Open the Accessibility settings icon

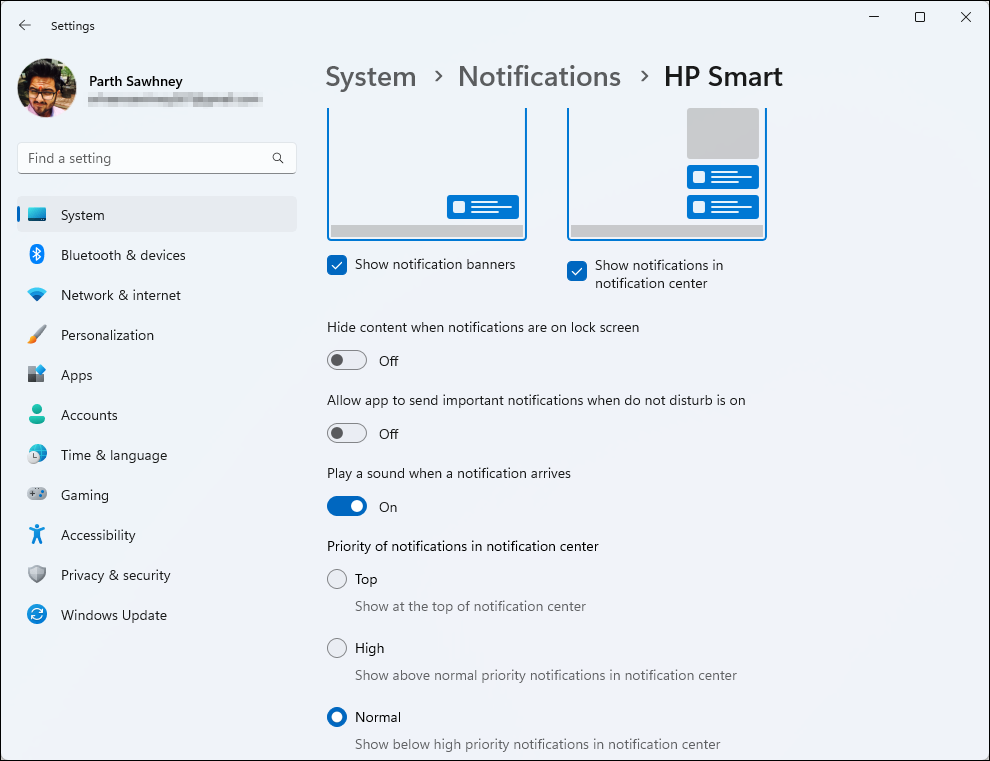click(x=38, y=534)
